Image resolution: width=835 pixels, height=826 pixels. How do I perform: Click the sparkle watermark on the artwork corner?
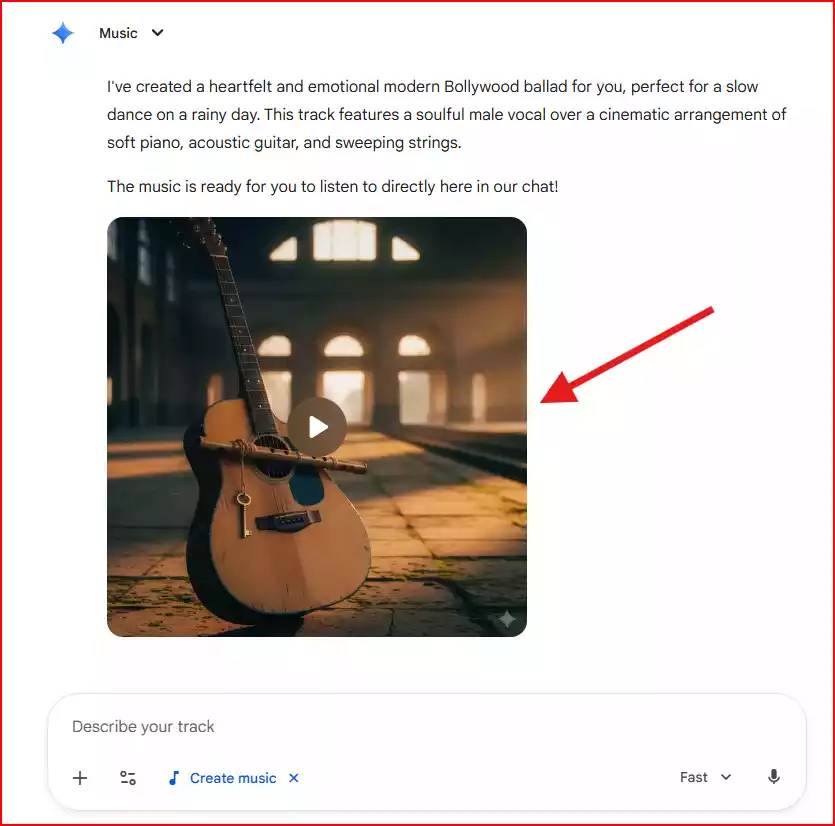508,618
